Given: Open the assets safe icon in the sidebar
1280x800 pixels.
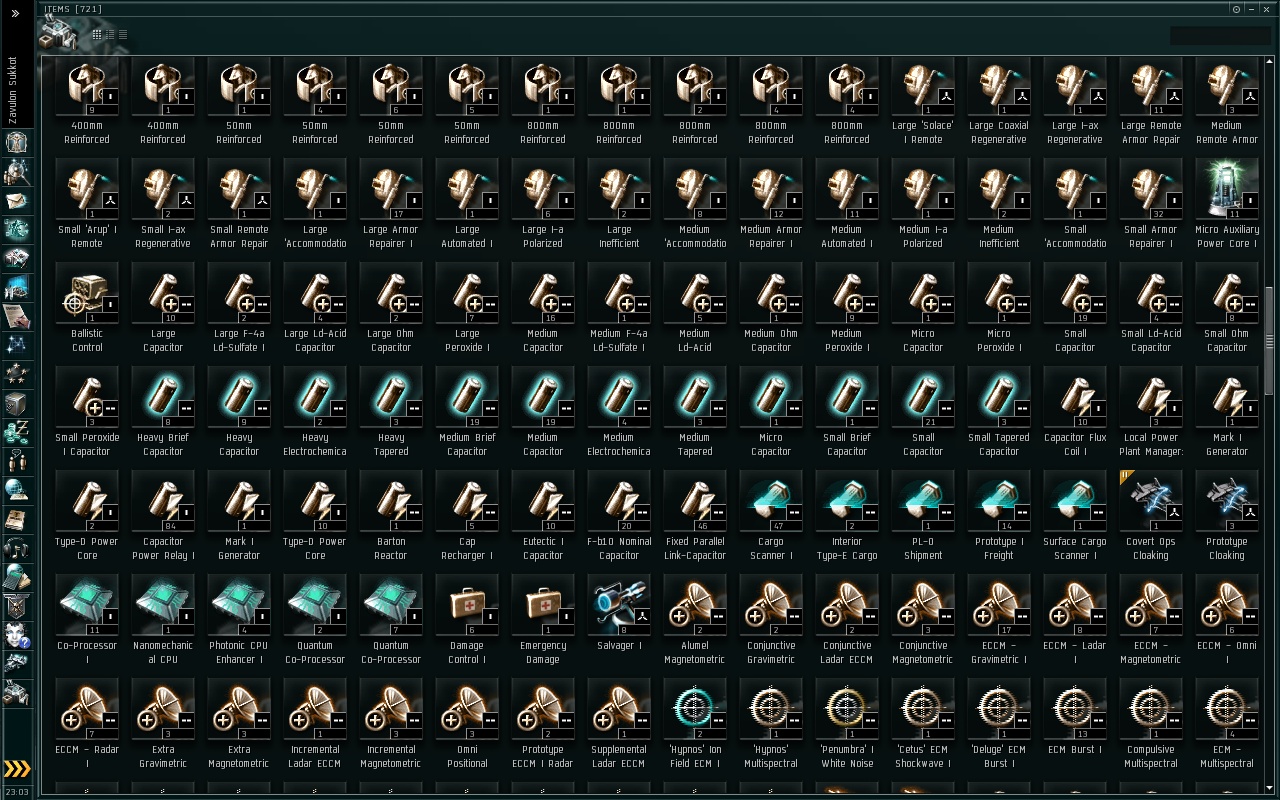Looking at the screenshot, I should 16,403.
